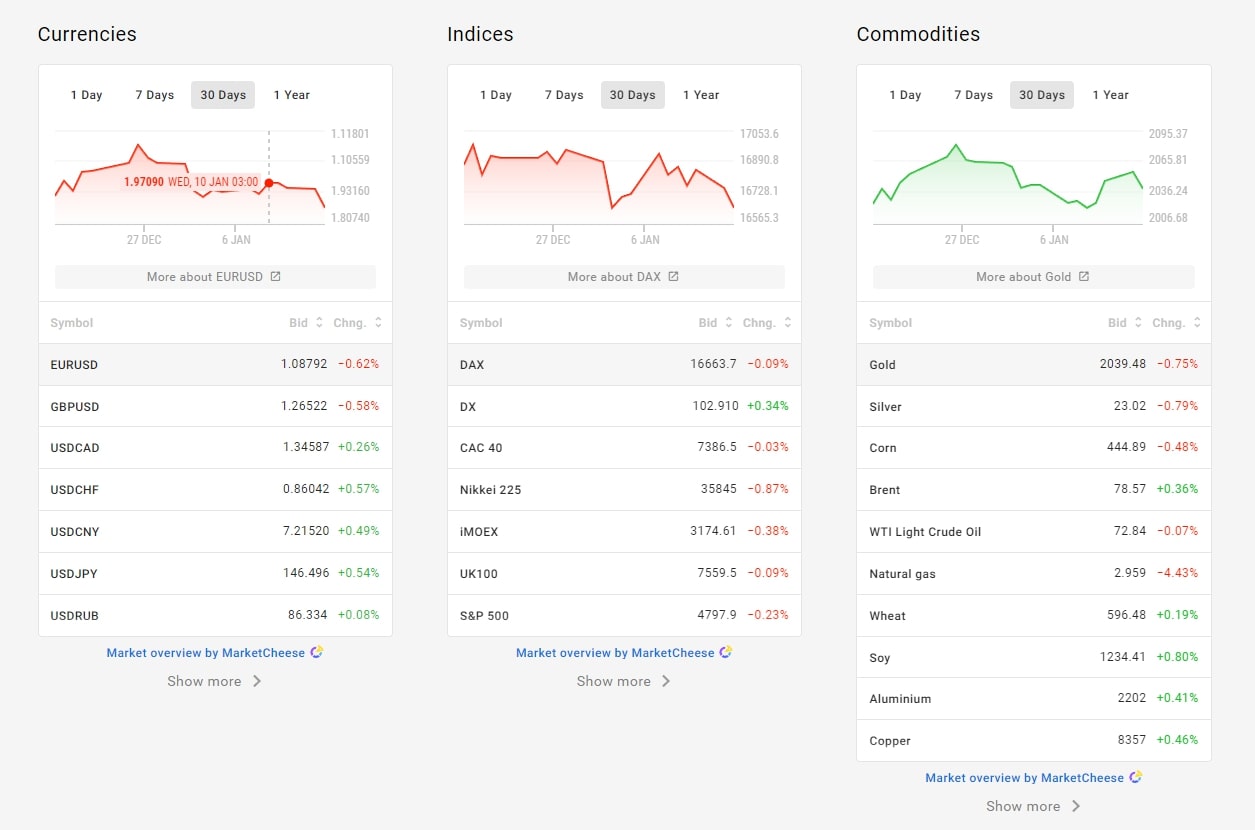Open Market overview by MarketCheese link under Commodities
The height and width of the screenshot is (830, 1255).
[x=1025, y=778]
